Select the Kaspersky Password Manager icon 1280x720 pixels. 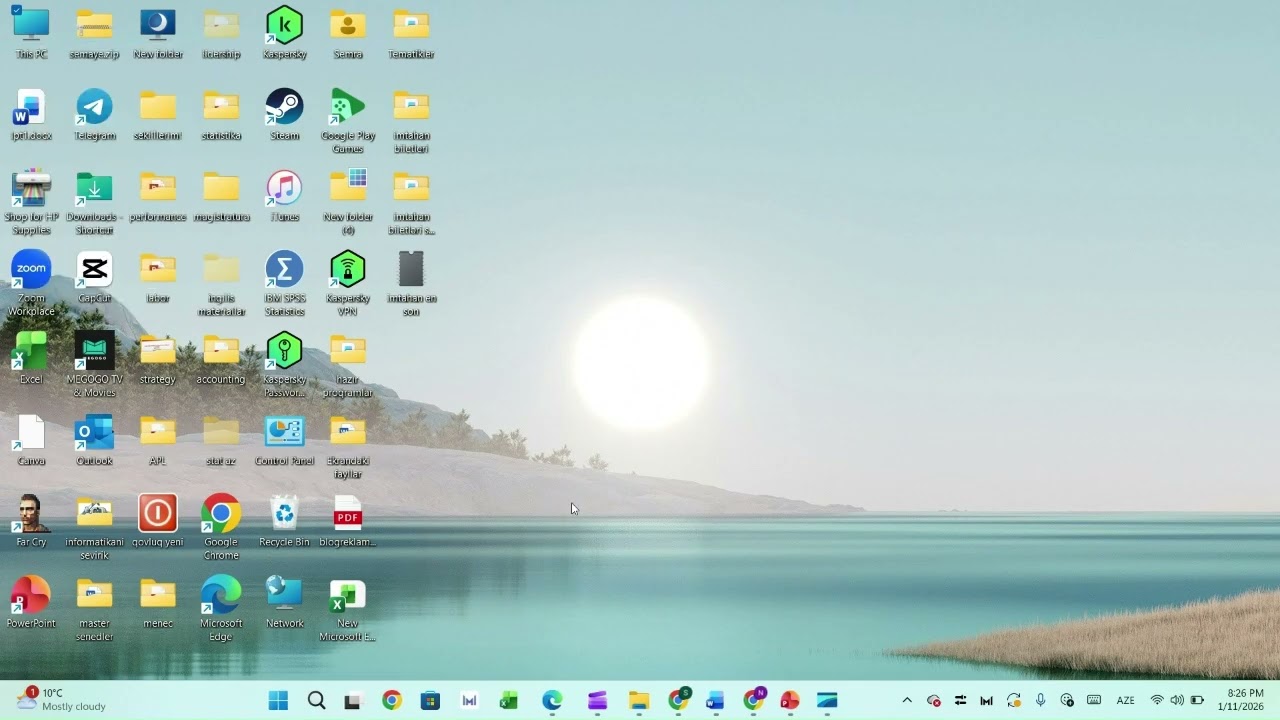pos(284,365)
